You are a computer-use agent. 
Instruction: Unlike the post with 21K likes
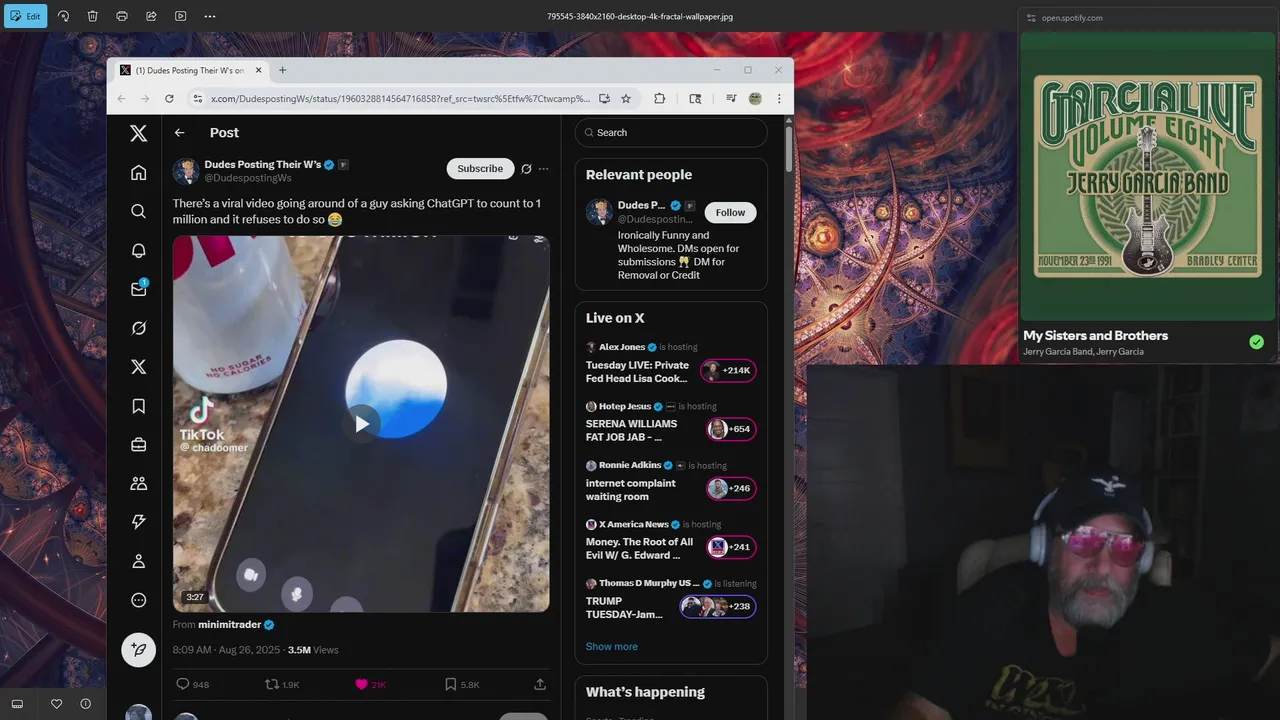point(370,684)
